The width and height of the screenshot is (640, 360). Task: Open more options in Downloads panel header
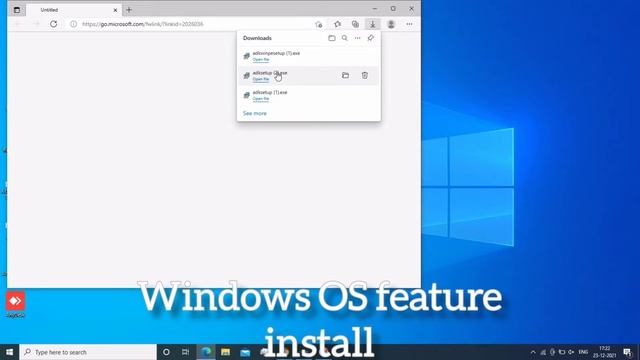[358, 38]
